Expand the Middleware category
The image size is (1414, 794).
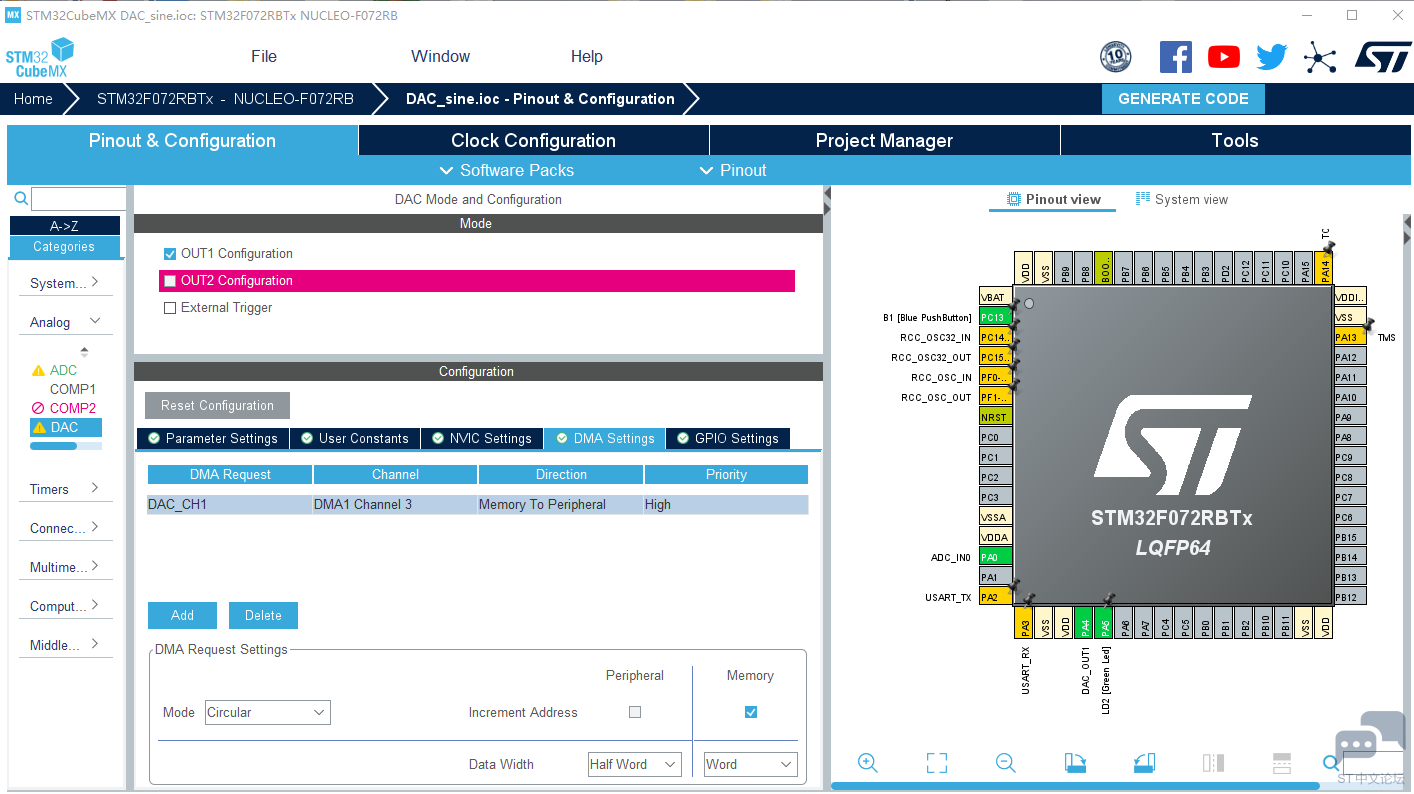(65, 645)
